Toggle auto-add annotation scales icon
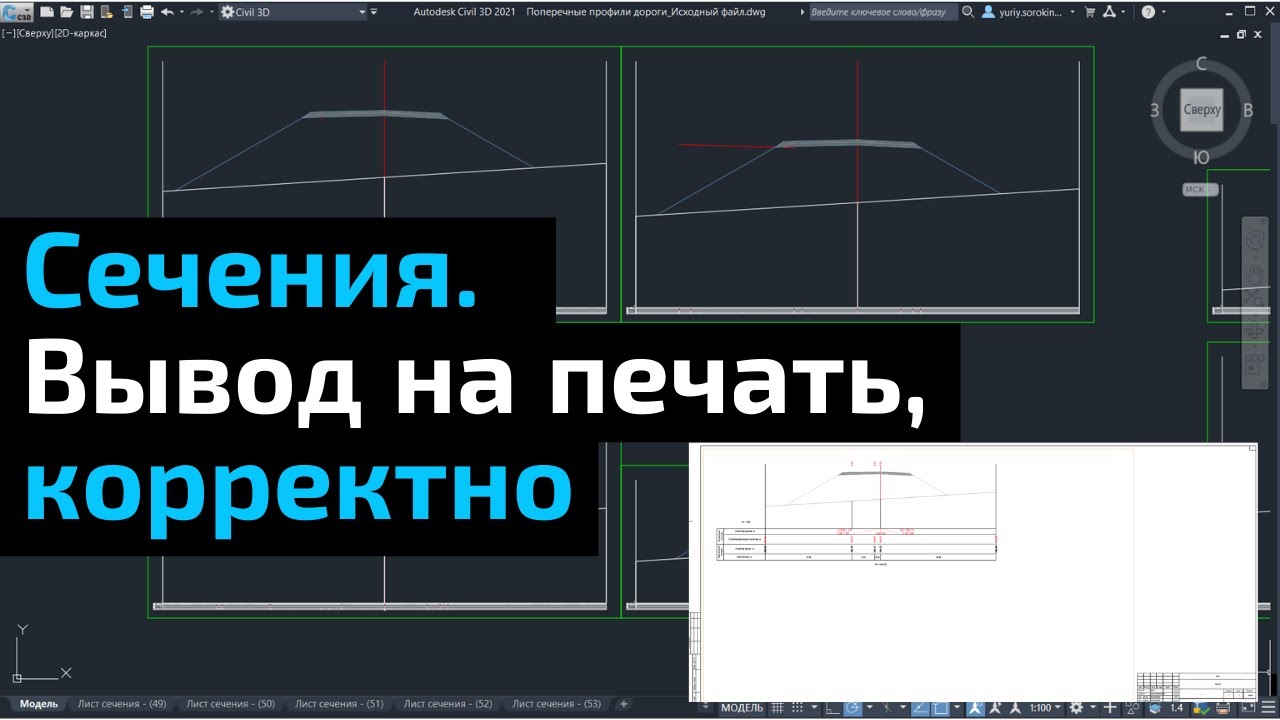Screen dimensions: 1280x720 pos(994,708)
